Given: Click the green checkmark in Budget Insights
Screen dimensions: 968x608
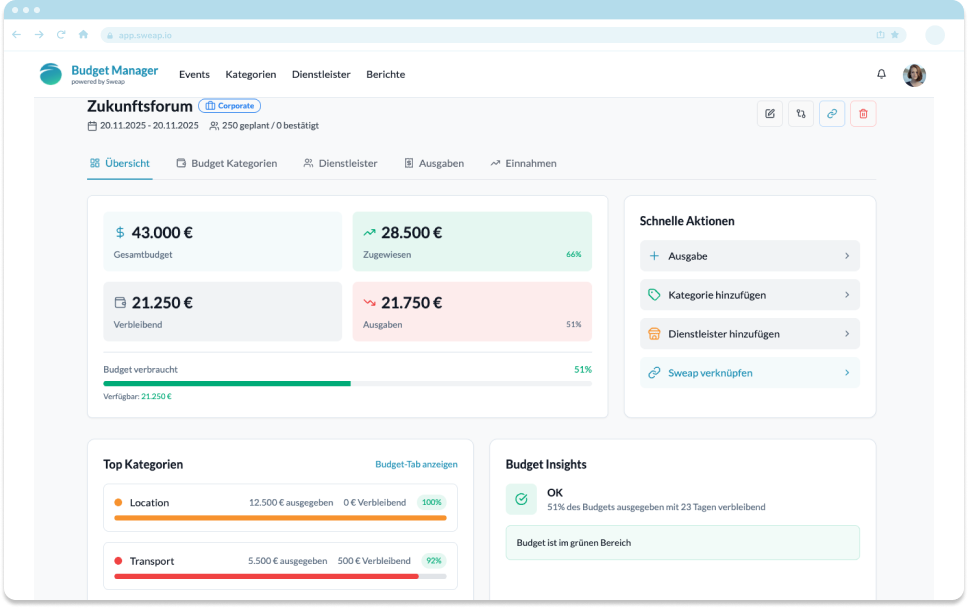Looking at the screenshot, I should point(520,498).
